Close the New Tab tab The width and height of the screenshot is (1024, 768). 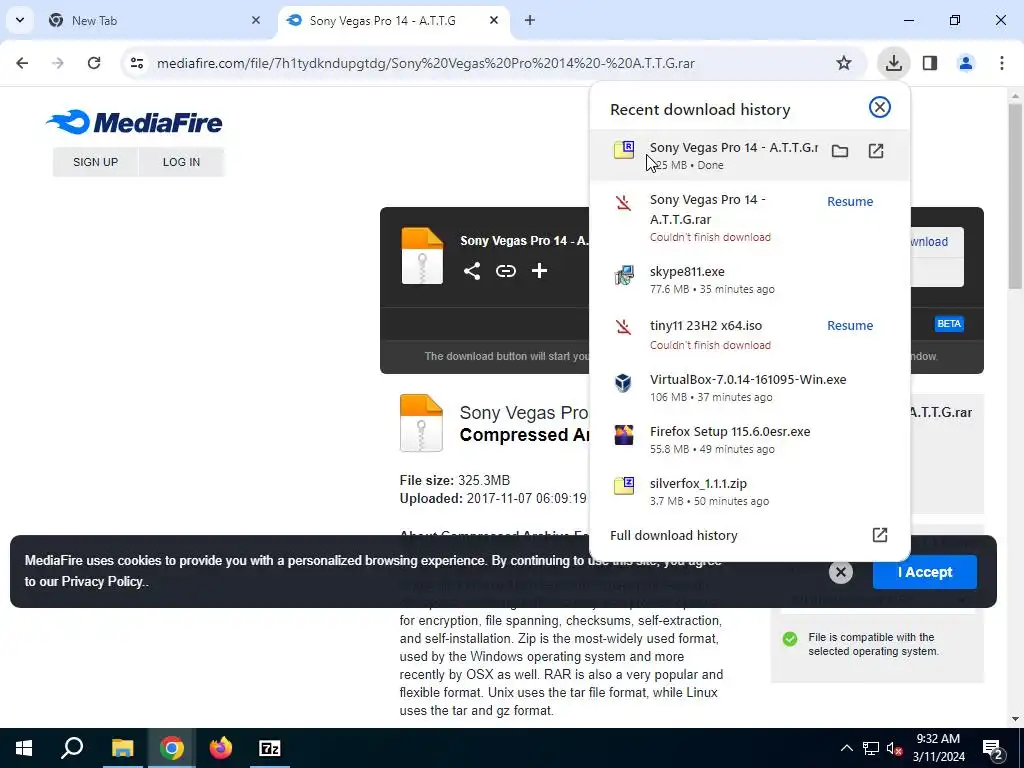(255, 21)
